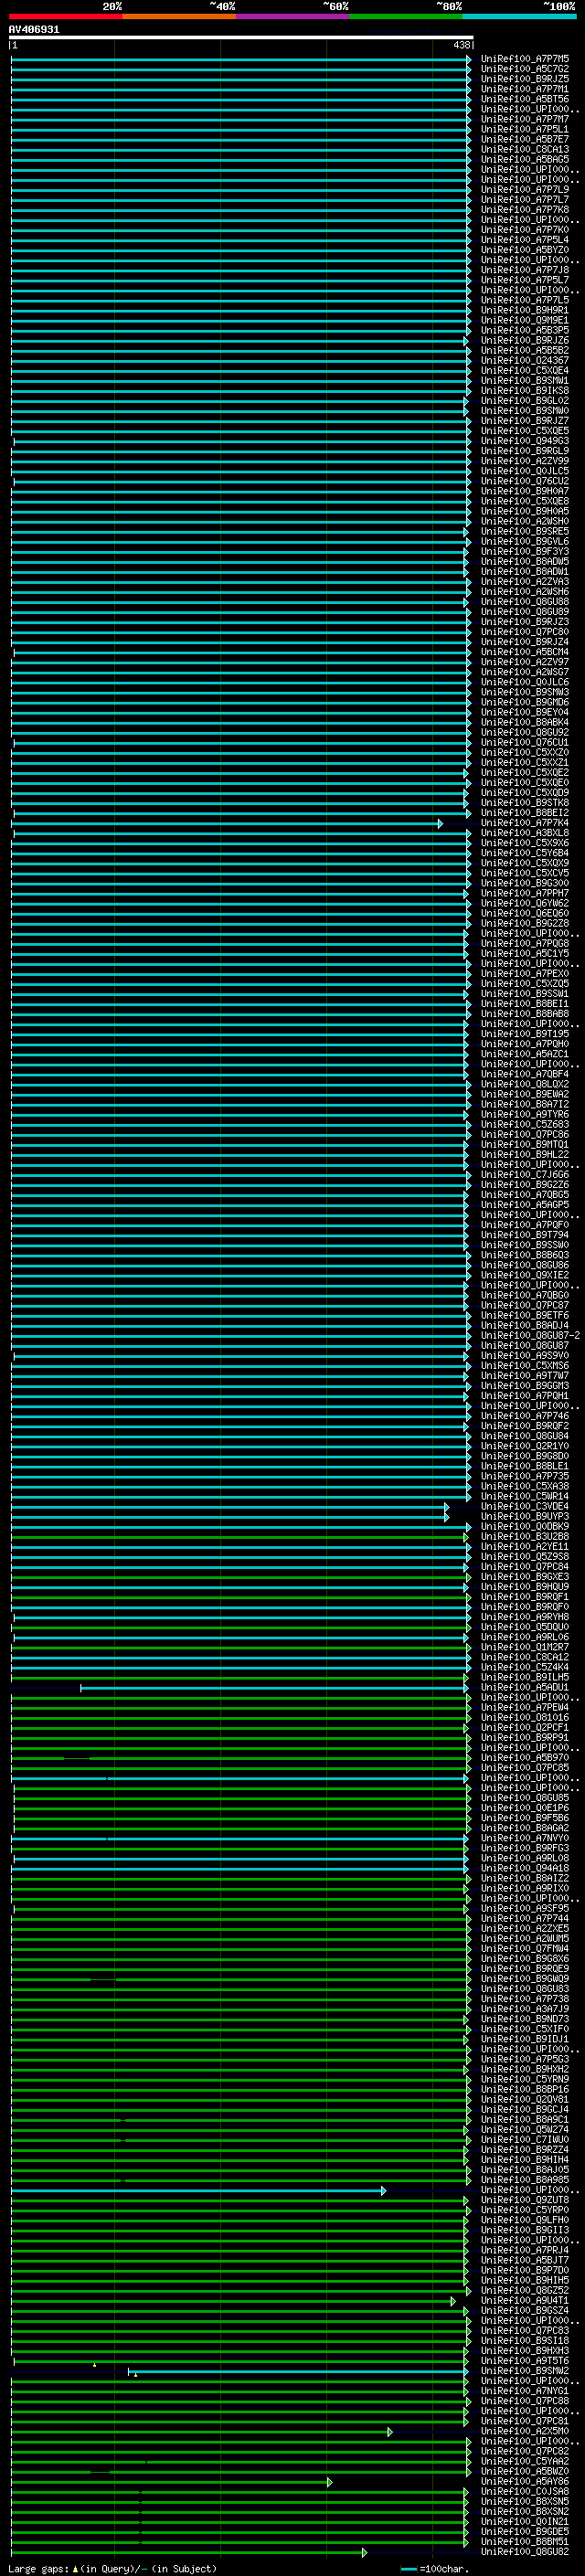Open hit UniRef100_Q0DBK9
The image size is (585, 2576).
525,1526
